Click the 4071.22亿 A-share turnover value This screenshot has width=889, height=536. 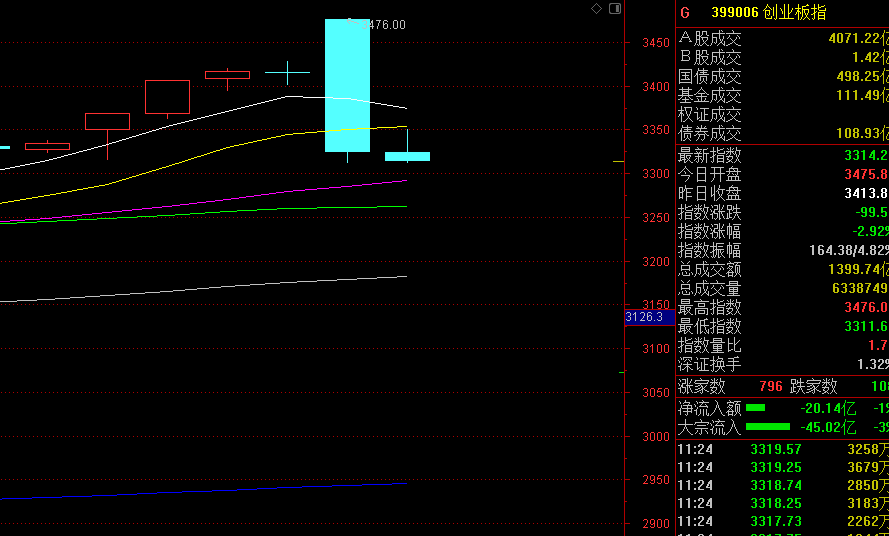pos(858,39)
